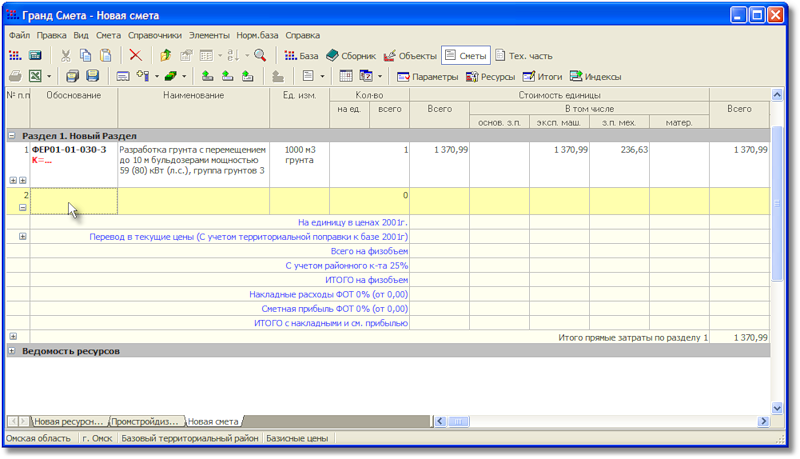Screen dimensions: 800x459
Task: Click the table view icon
Action: (206, 56)
